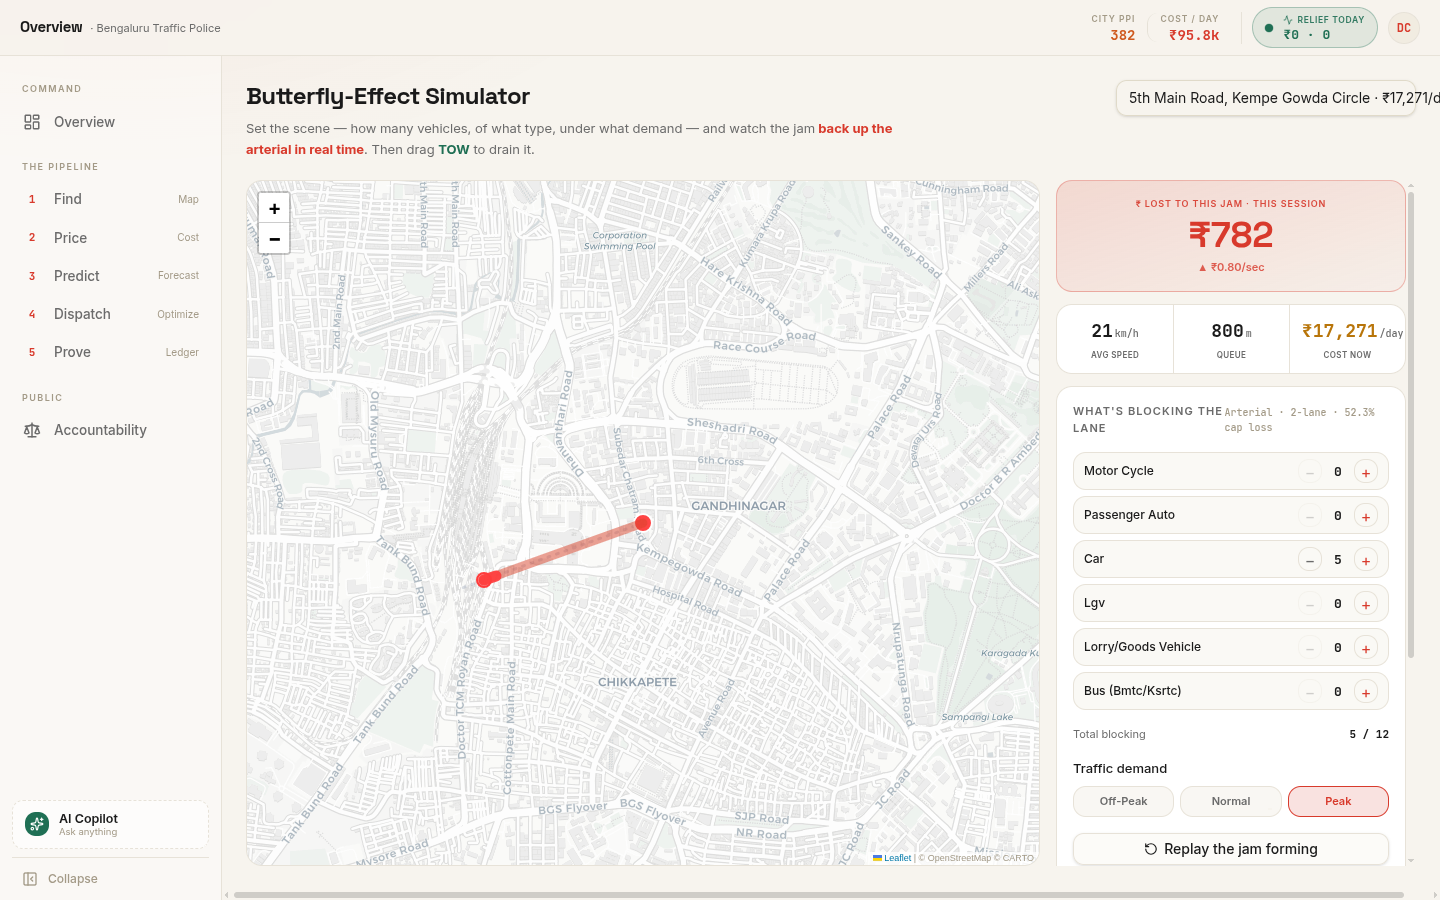
Task: Click the Cost/Day ₹95.8k value
Action: click(1194, 35)
